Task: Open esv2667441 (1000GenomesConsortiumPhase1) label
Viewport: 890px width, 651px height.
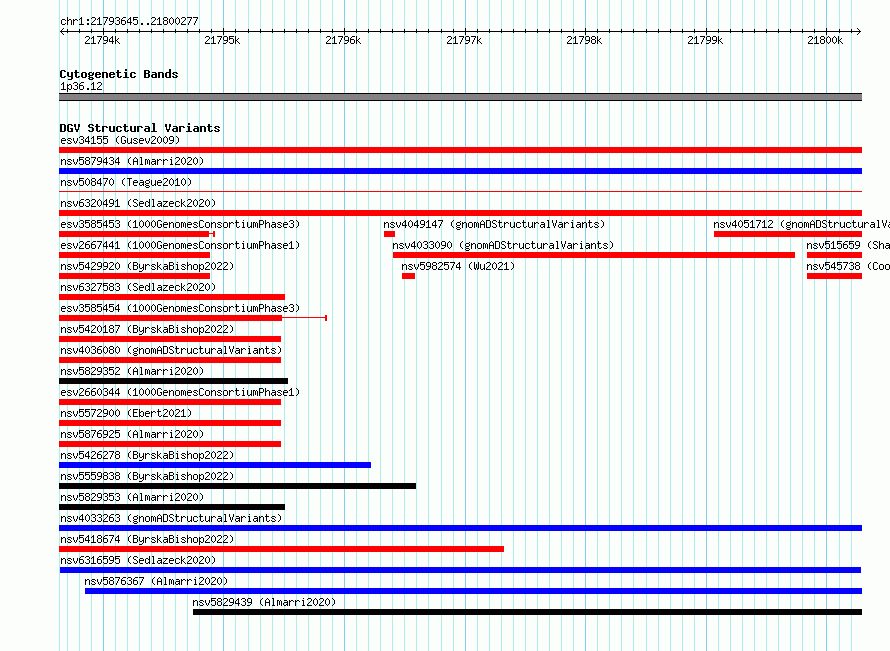Action: point(180,245)
